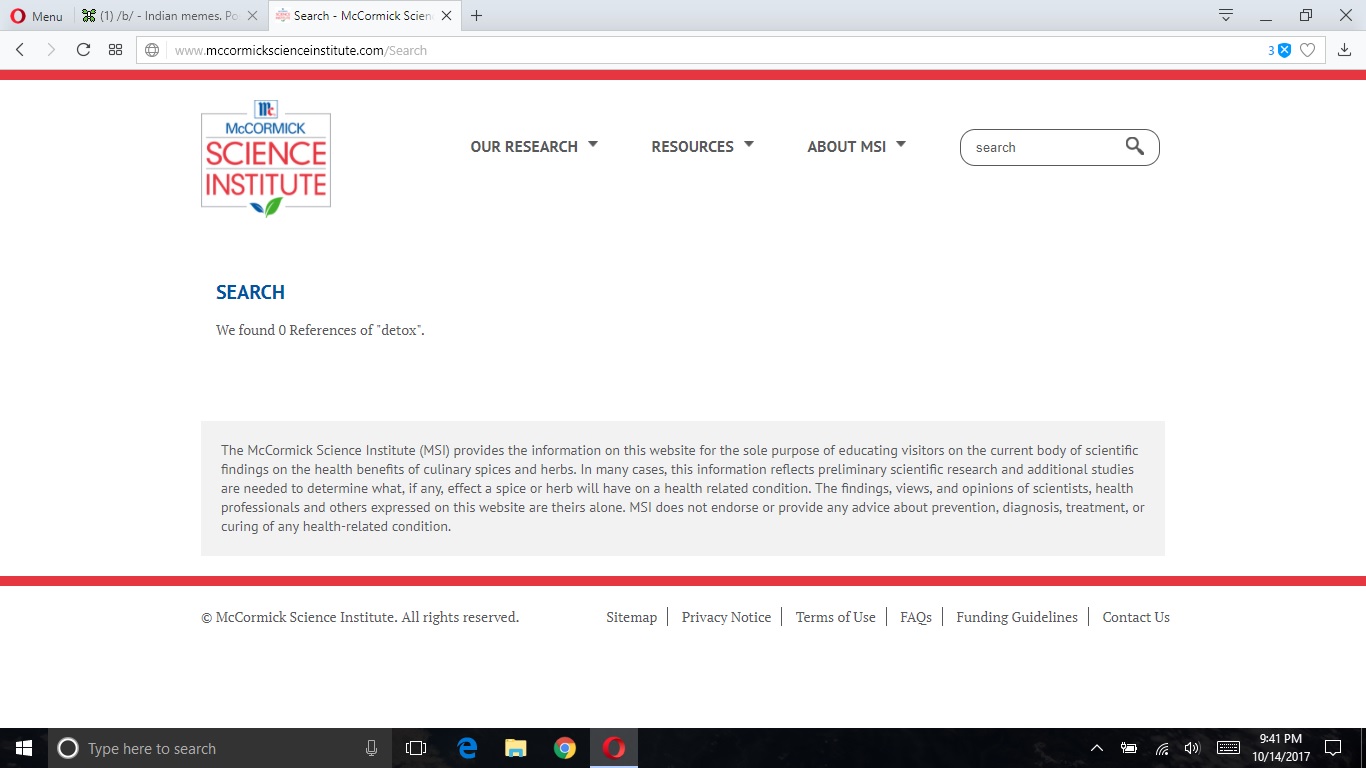Open the Funding Guidelines link
1366x768 pixels.
[1017, 617]
